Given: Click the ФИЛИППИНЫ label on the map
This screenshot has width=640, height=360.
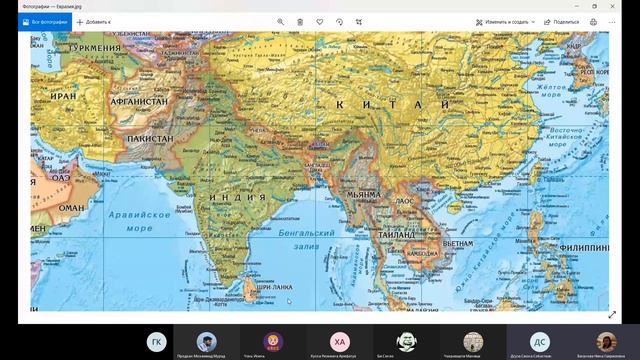Looking at the screenshot, I should click(584, 248).
